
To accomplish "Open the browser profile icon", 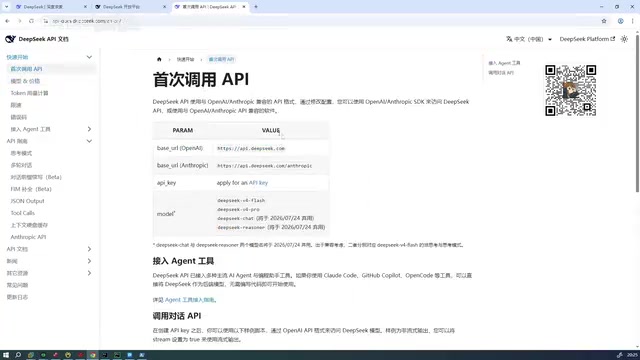I will click(620, 21).
